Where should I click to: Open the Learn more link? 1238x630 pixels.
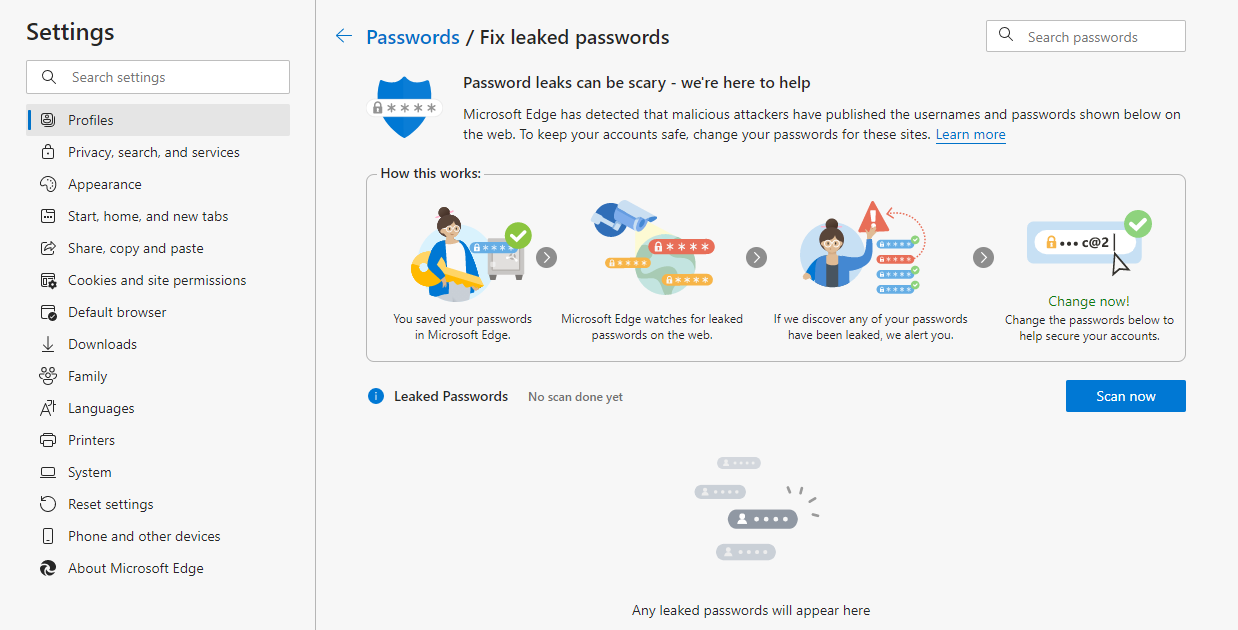970,134
